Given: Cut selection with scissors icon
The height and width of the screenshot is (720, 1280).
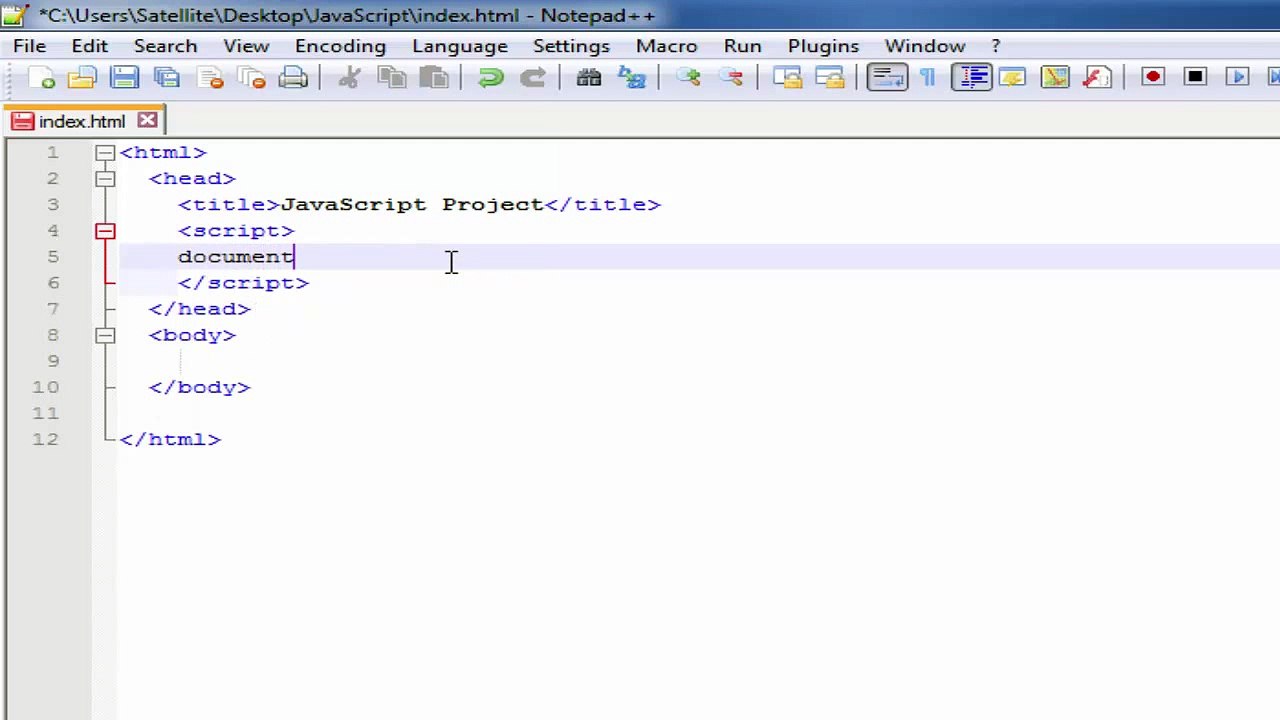Looking at the screenshot, I should click(x=349, y=78).
